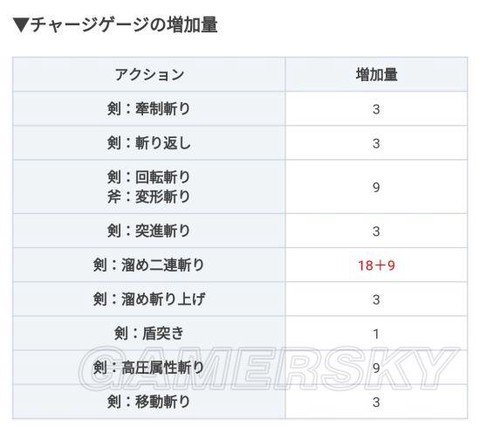Click the value 3 for 牽制斬り

pyautogui.click(x=376, y=109)
